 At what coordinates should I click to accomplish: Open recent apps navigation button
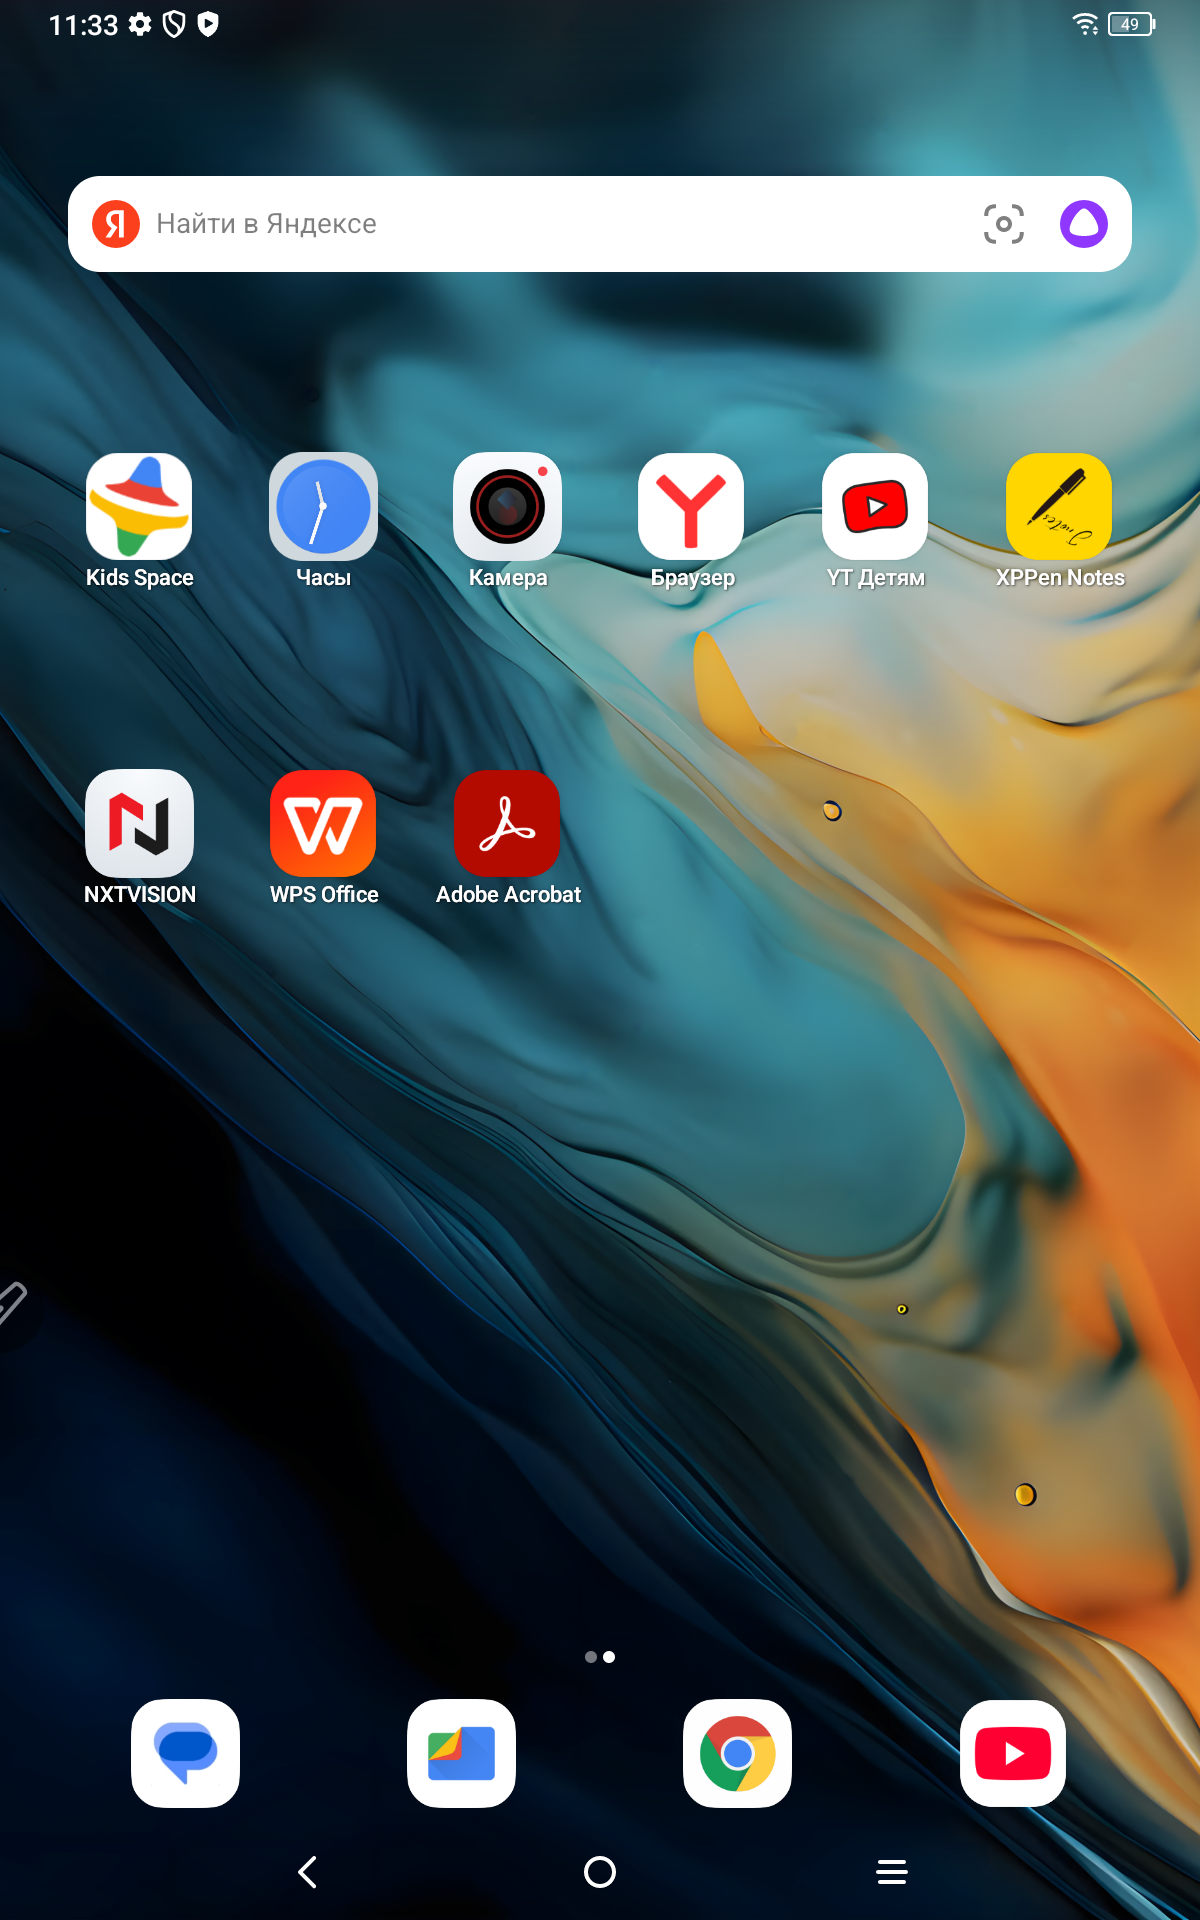892,1872
